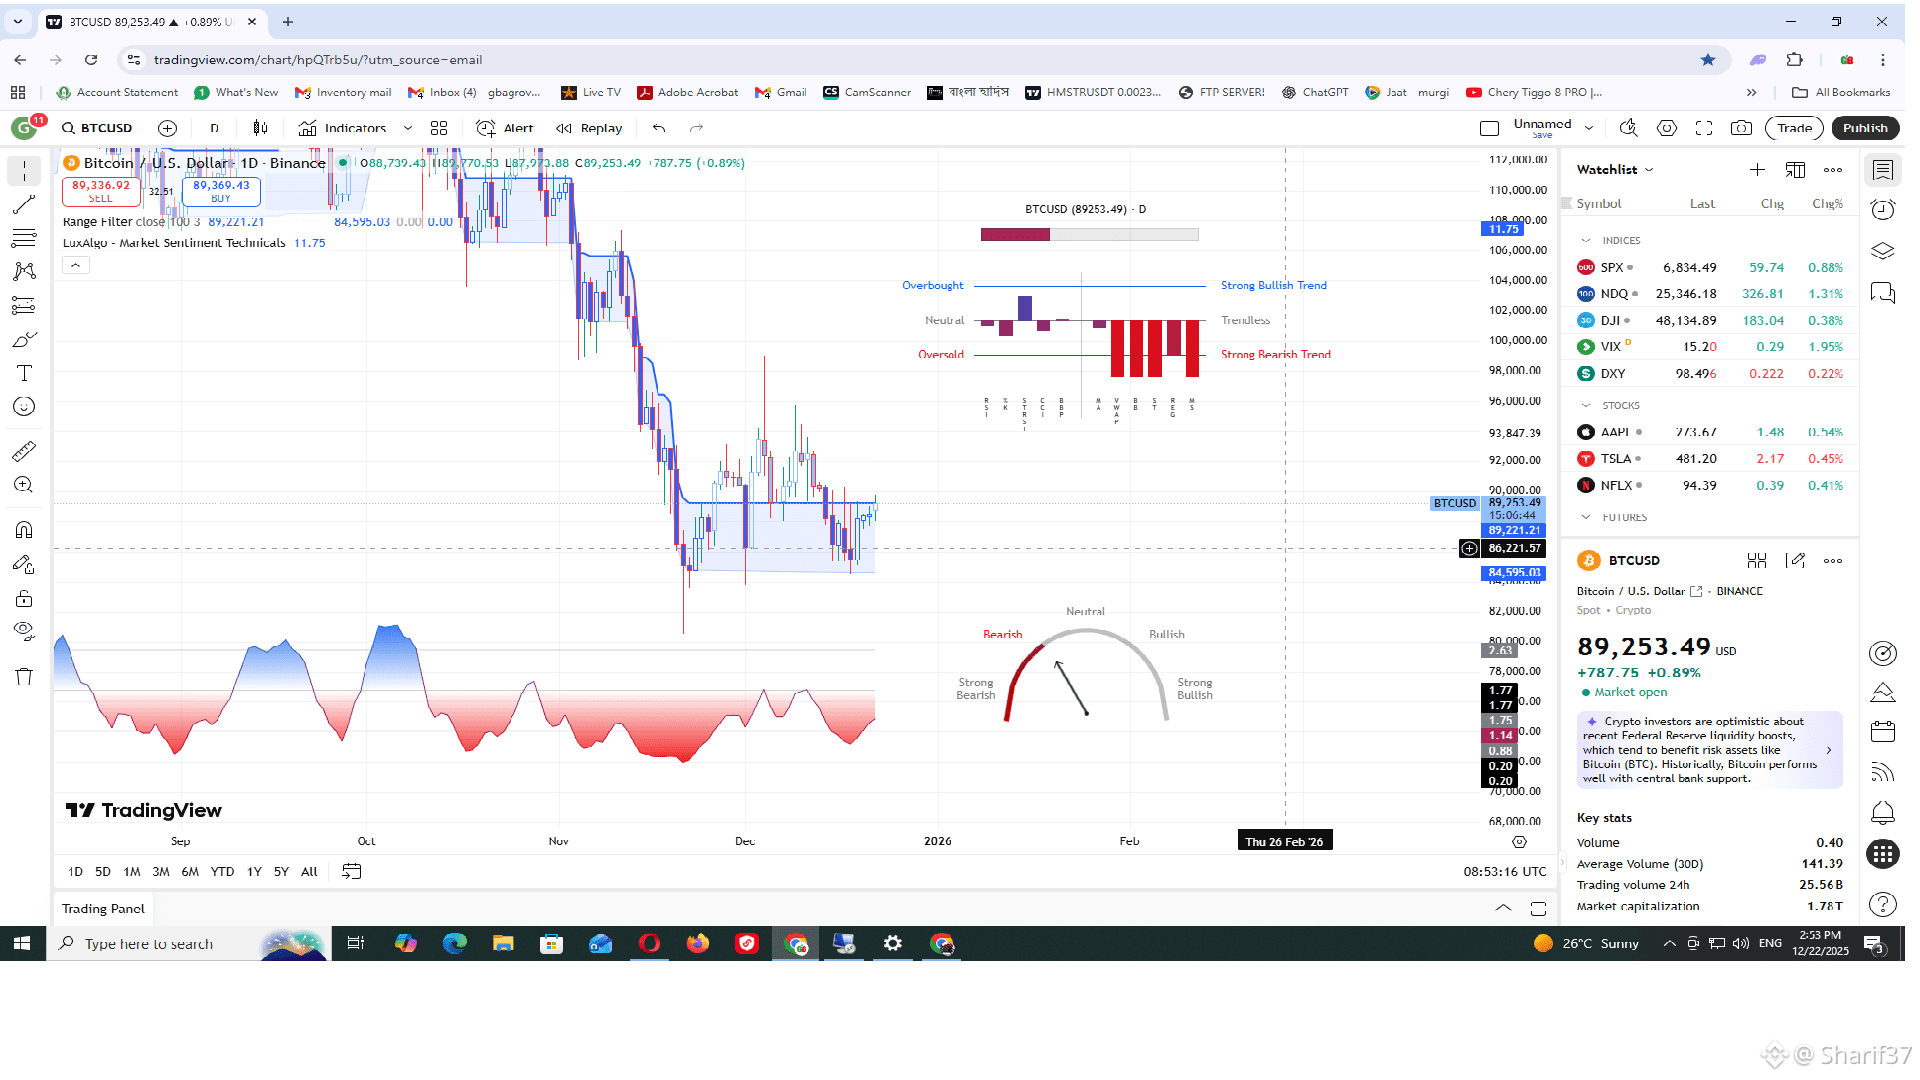Open the Help center question icon
This screenshot has height=1080, width=1920.
pos(1883,905)
